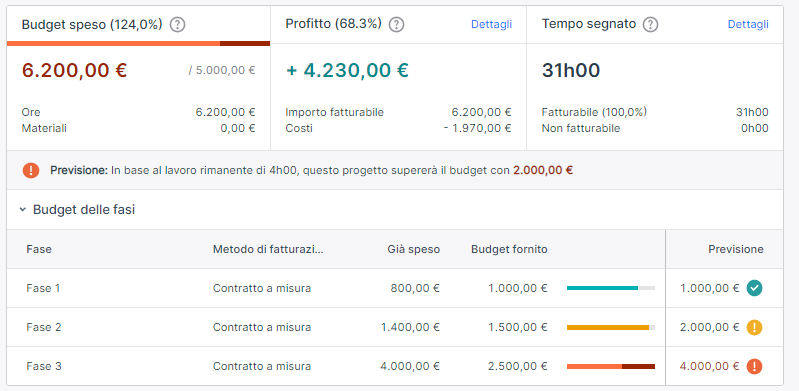Select the Profitto card header
This screenshot has width=799, height=391.
[x=398, y=24]
